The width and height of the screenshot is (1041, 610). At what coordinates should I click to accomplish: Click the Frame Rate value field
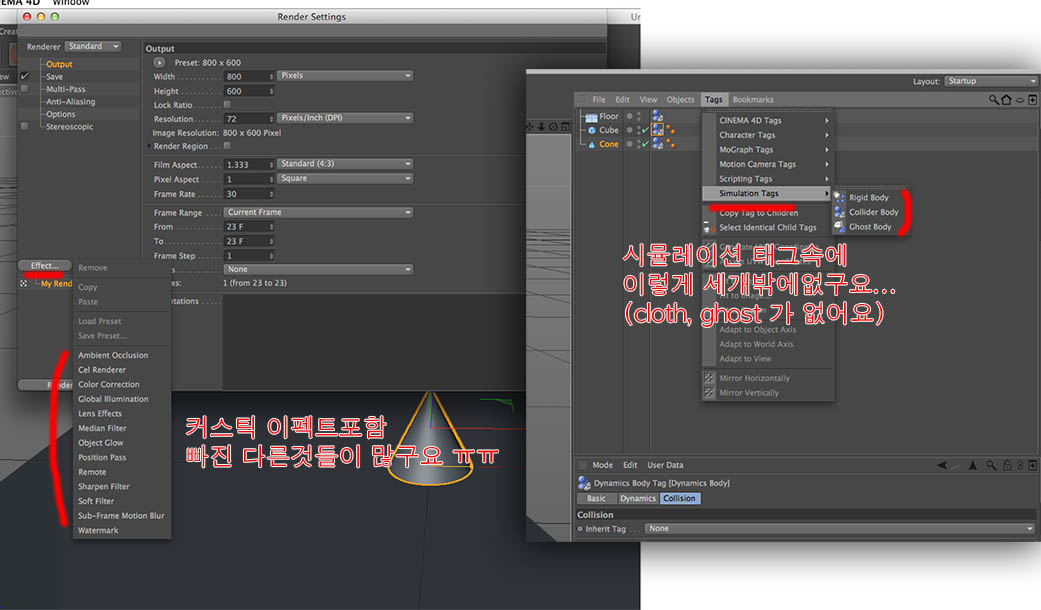tap(249, 194)
